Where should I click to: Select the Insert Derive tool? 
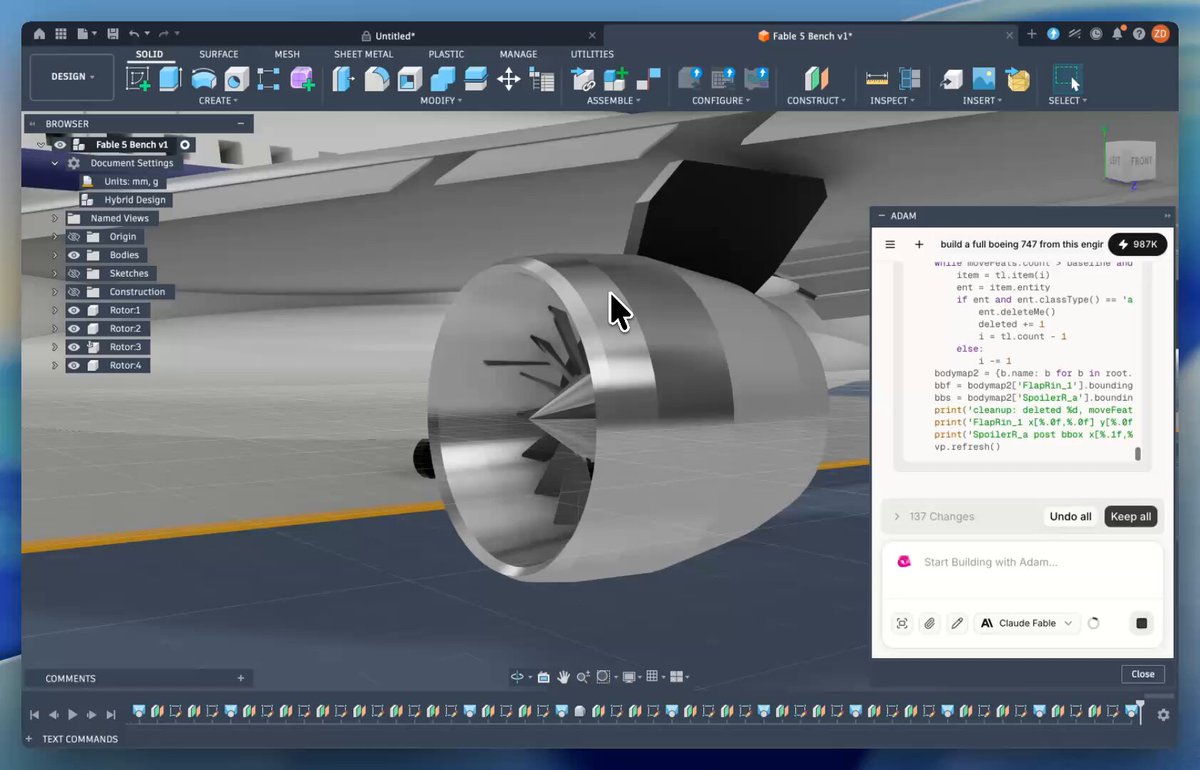952,79
